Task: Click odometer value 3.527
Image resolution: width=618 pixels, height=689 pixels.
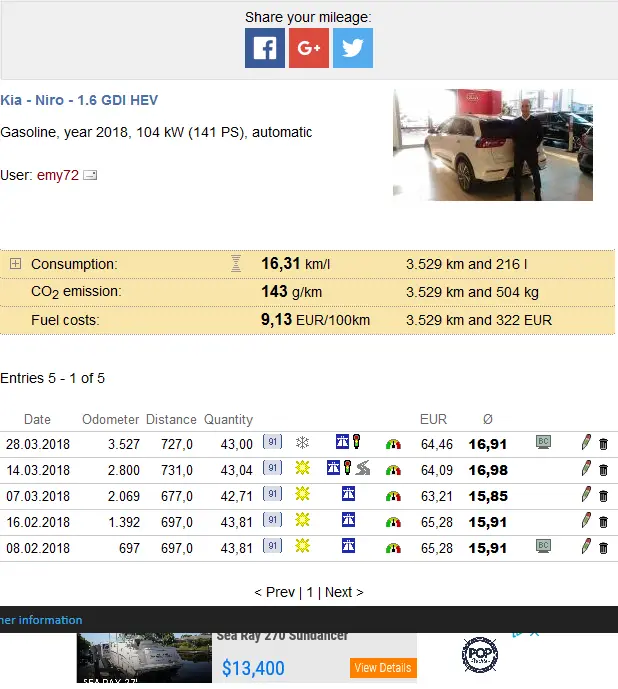Action: [x=124, y=444]
